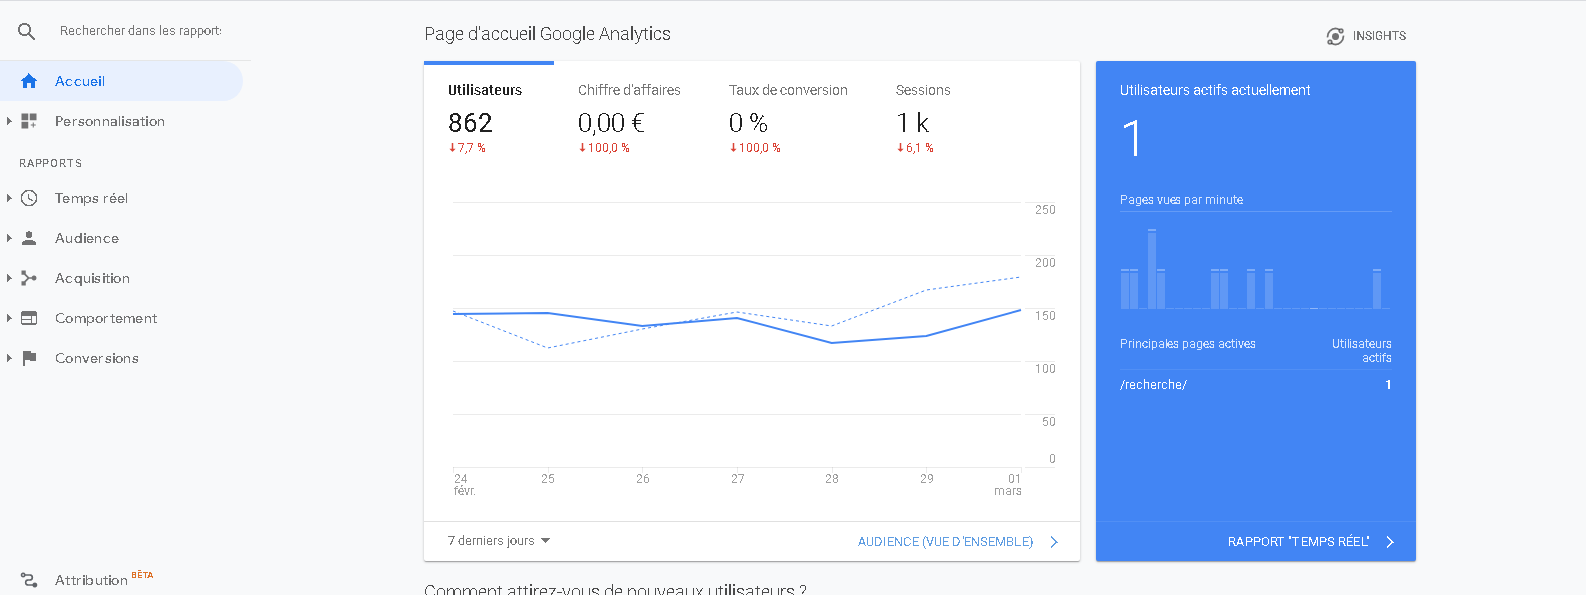Screen dimensions: 1586x595
Task: Click the Temps réel clock icon
Action: 29,198
